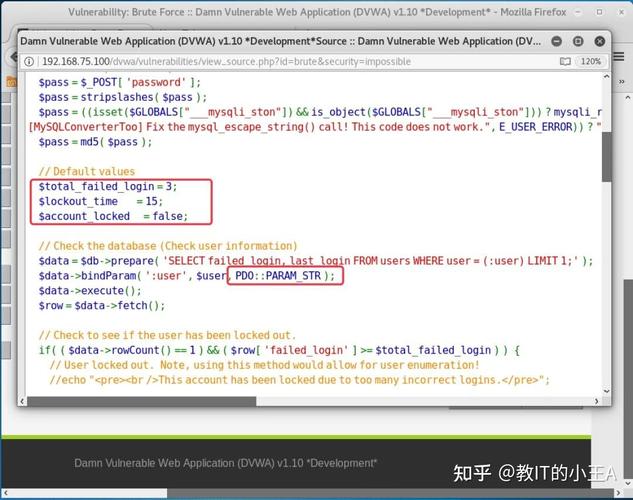Click the DVWA v1.10 *Development* footer text
Image resolution: width=633 pixels, height=500 pixels.
pos(225,463)
